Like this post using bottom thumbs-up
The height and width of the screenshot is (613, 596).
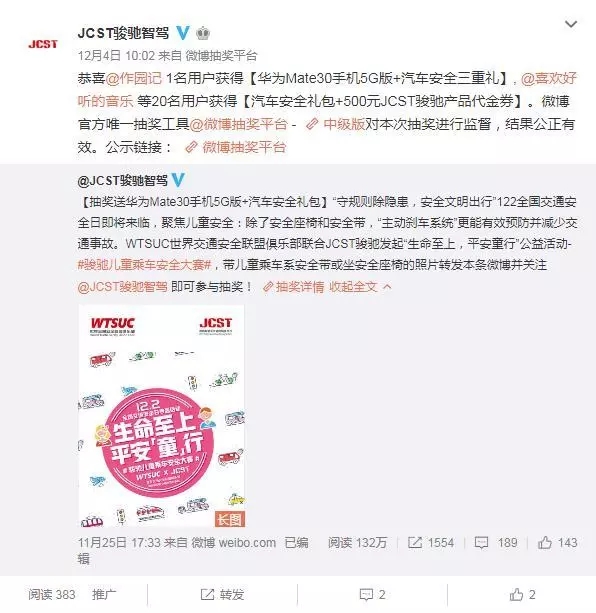tap(523, 595)
